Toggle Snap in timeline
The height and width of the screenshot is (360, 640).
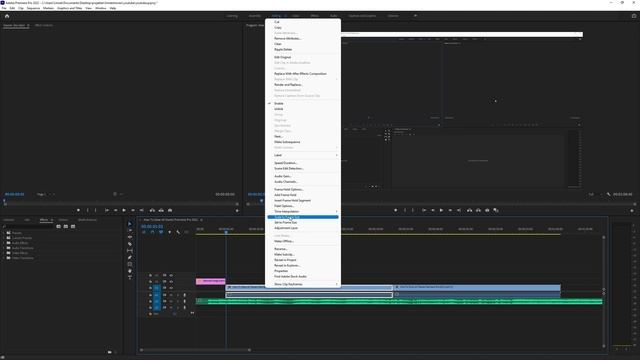(152, 232)
